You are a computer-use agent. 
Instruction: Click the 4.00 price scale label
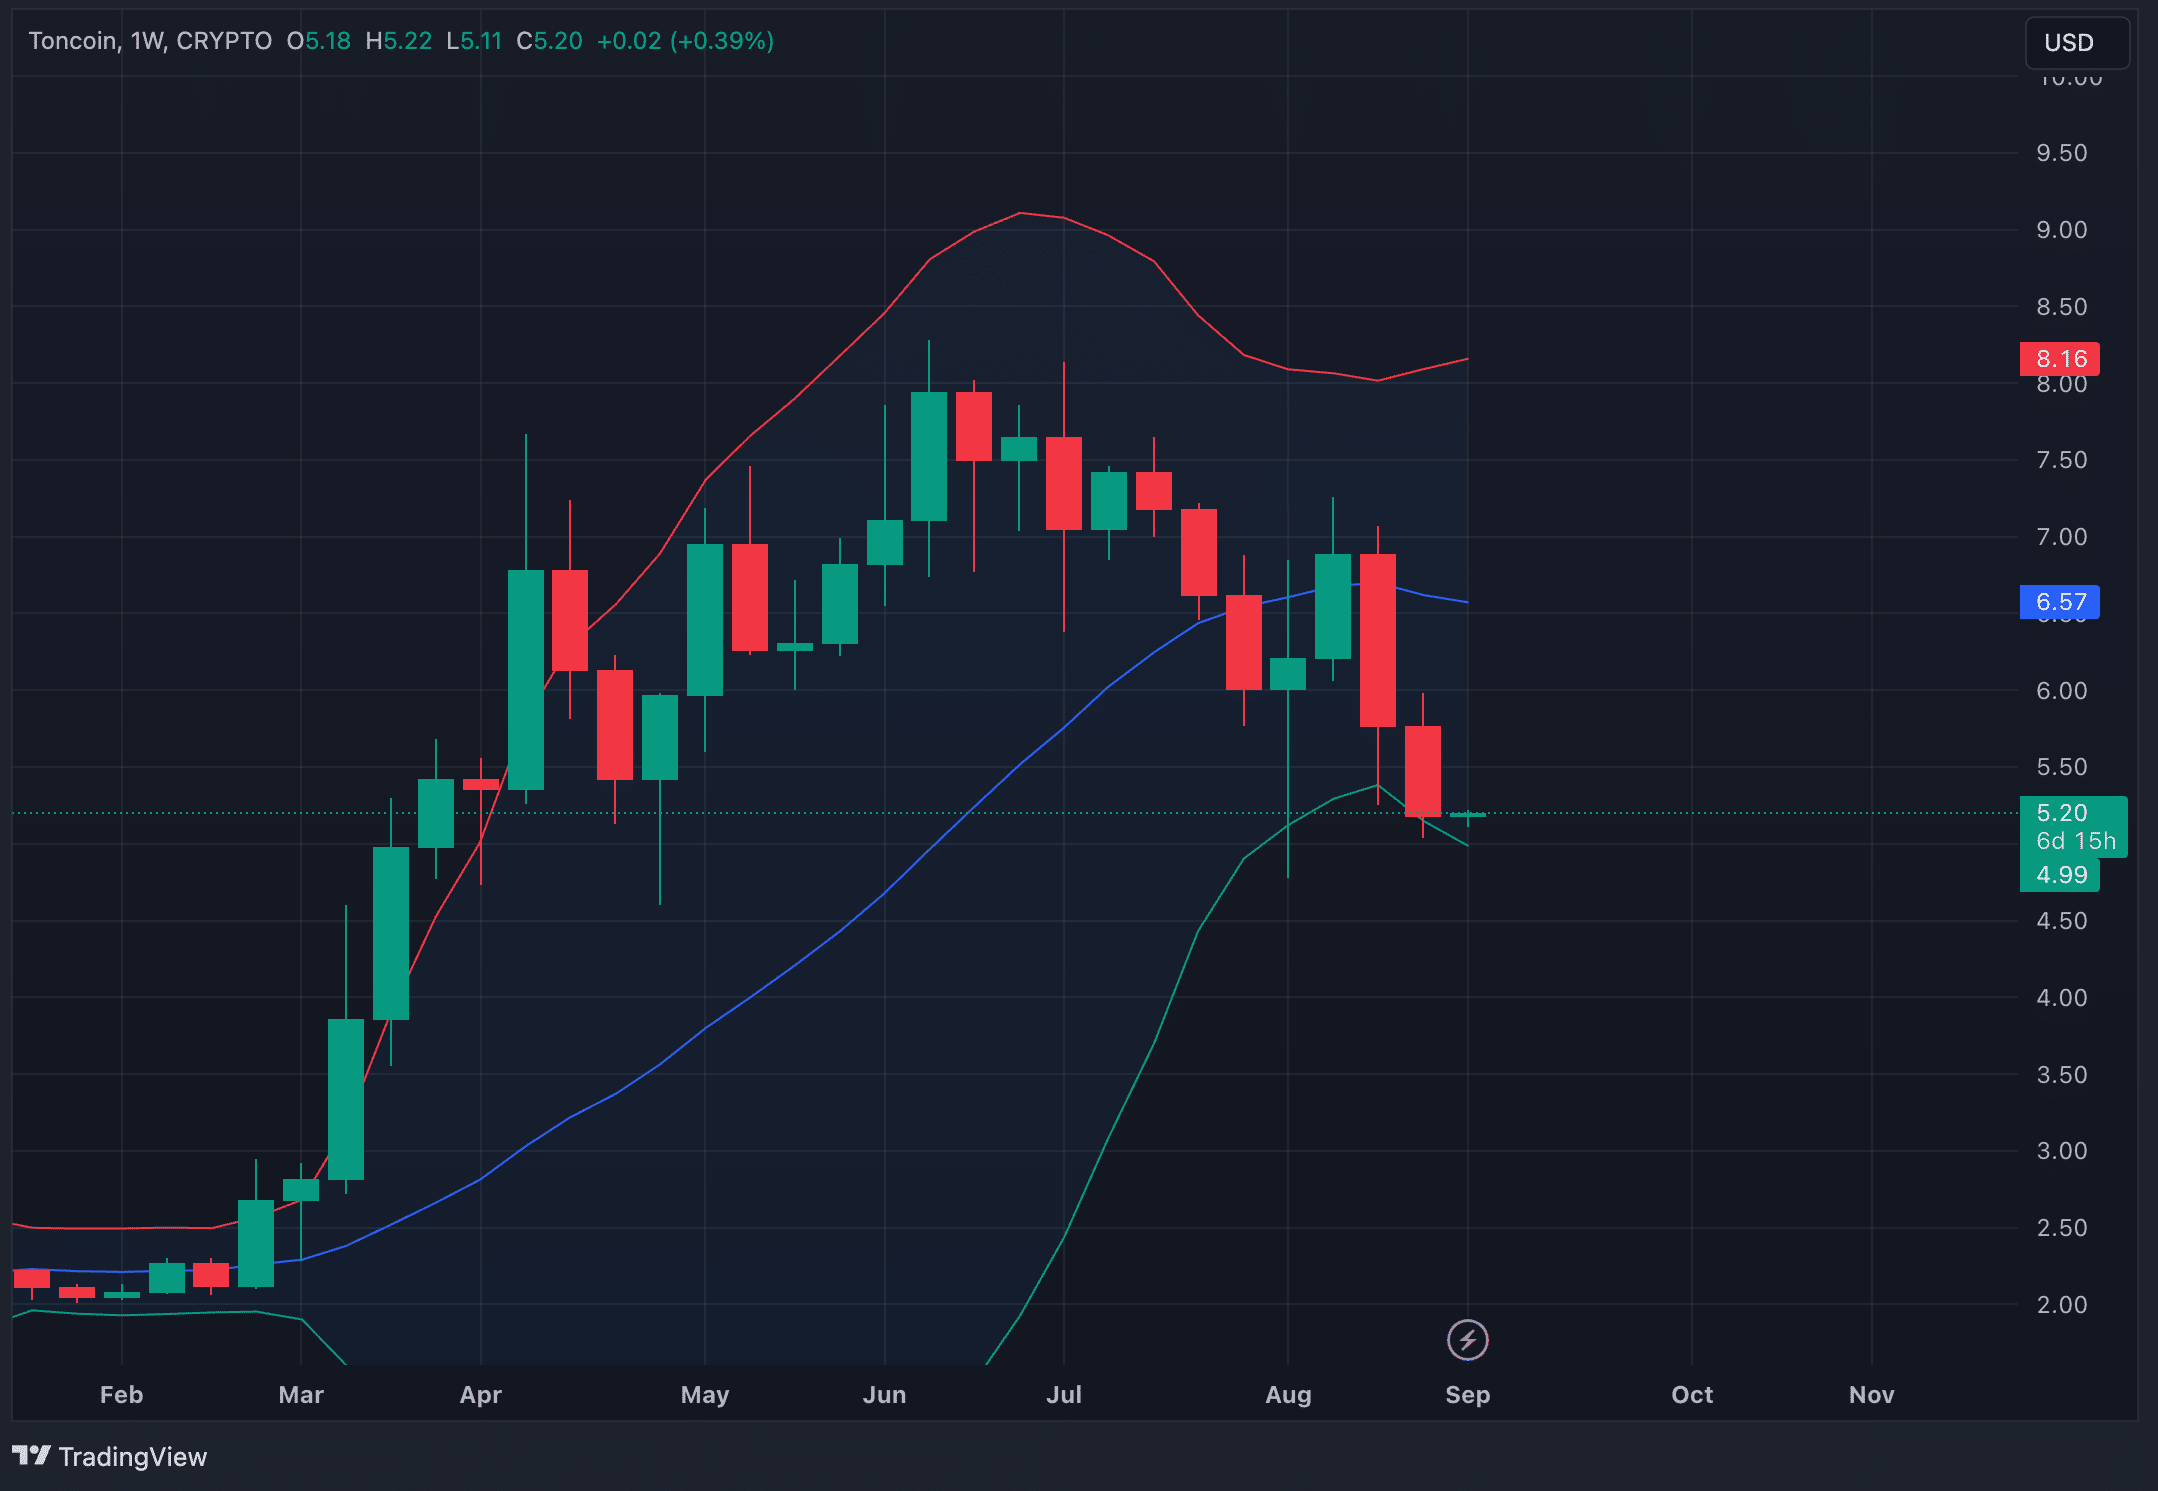point(2062,998)
